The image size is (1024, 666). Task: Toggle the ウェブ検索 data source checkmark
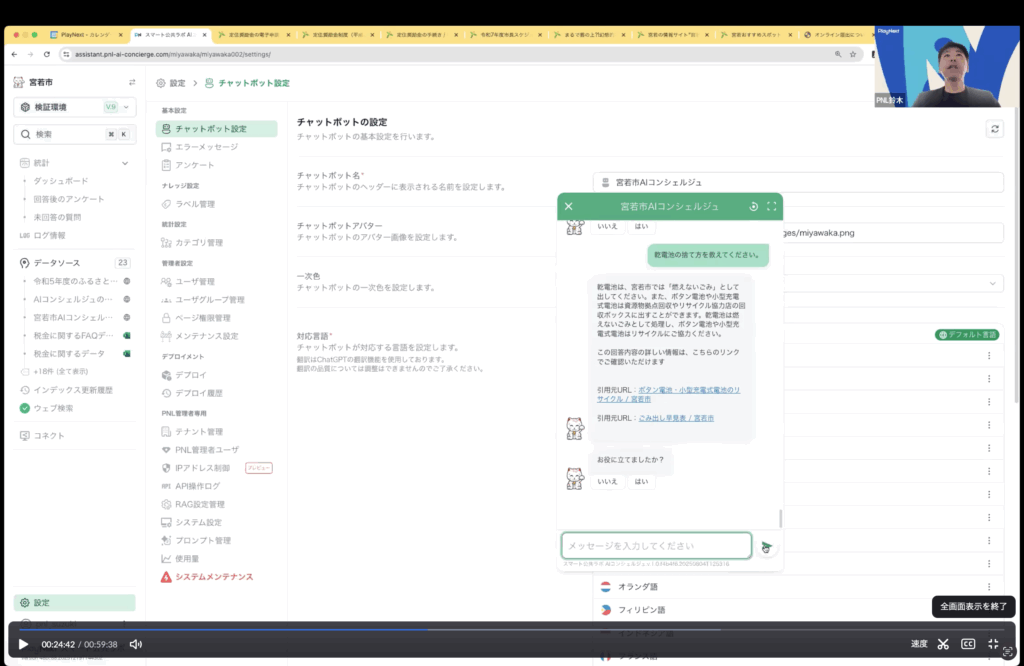point(23,410)
